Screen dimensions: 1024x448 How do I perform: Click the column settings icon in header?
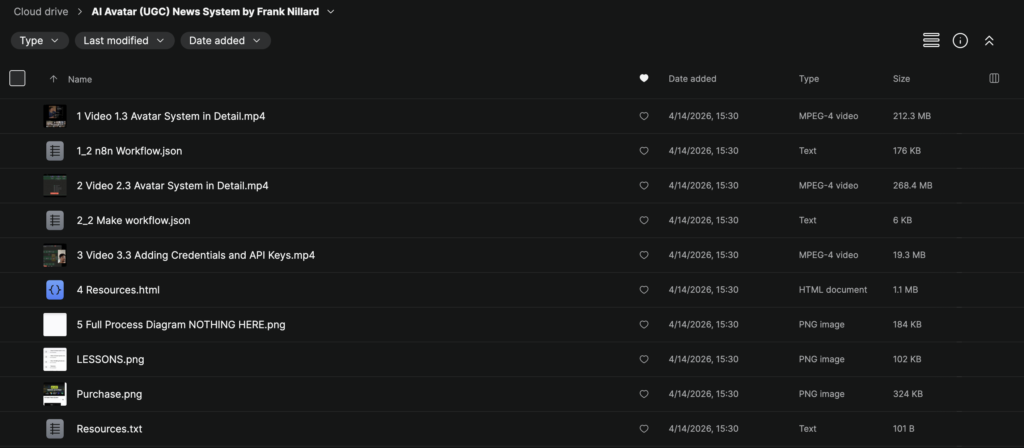point(994,78)
